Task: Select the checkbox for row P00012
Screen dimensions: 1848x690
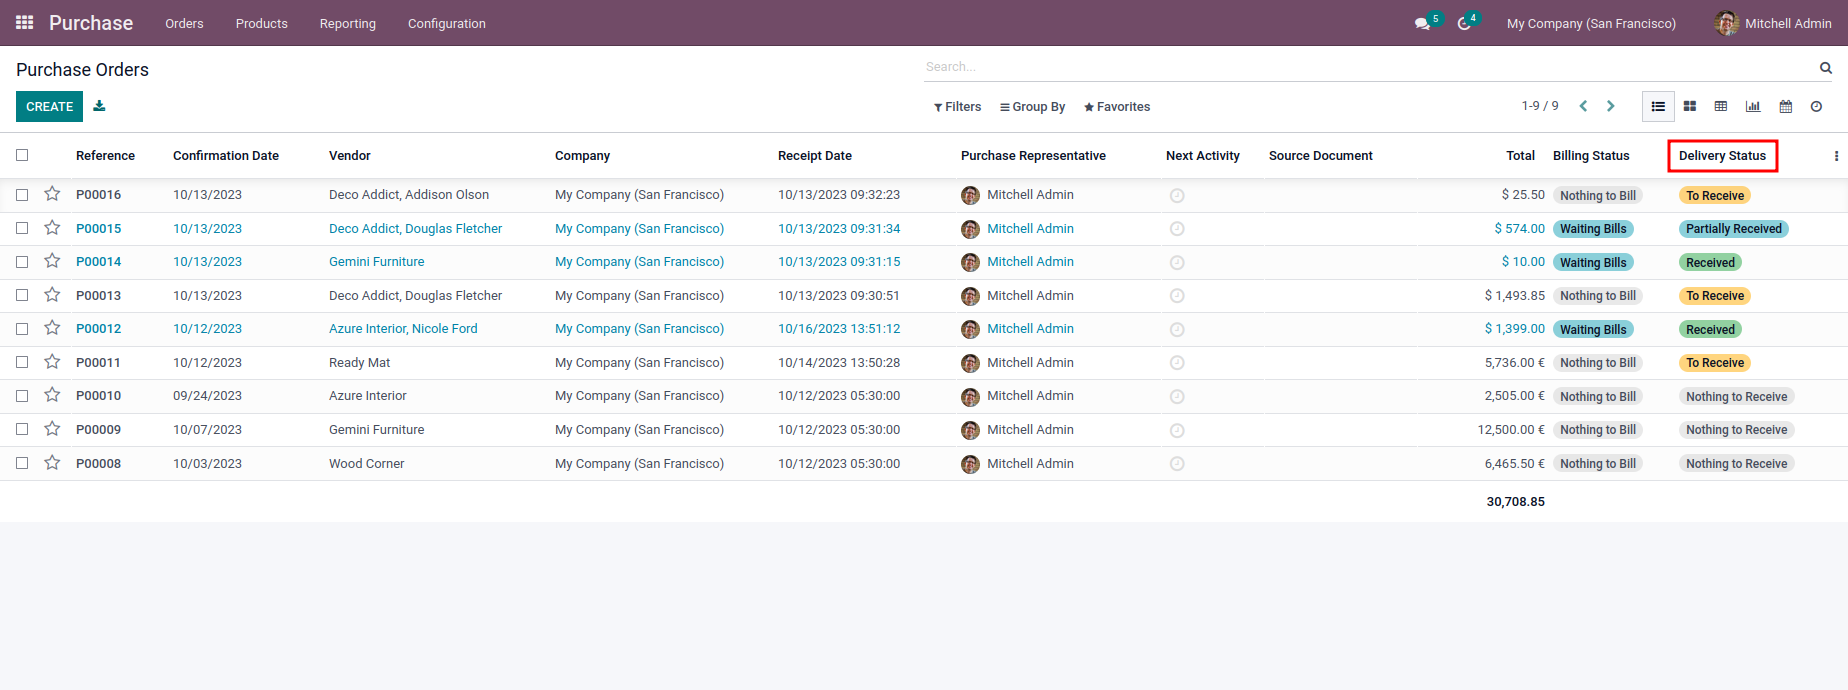Action: (22, 328)
